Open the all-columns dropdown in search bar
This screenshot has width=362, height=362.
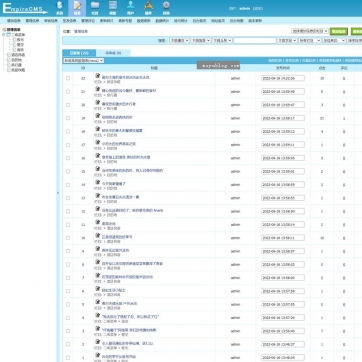pyautogui.click(x=309, y=40)
